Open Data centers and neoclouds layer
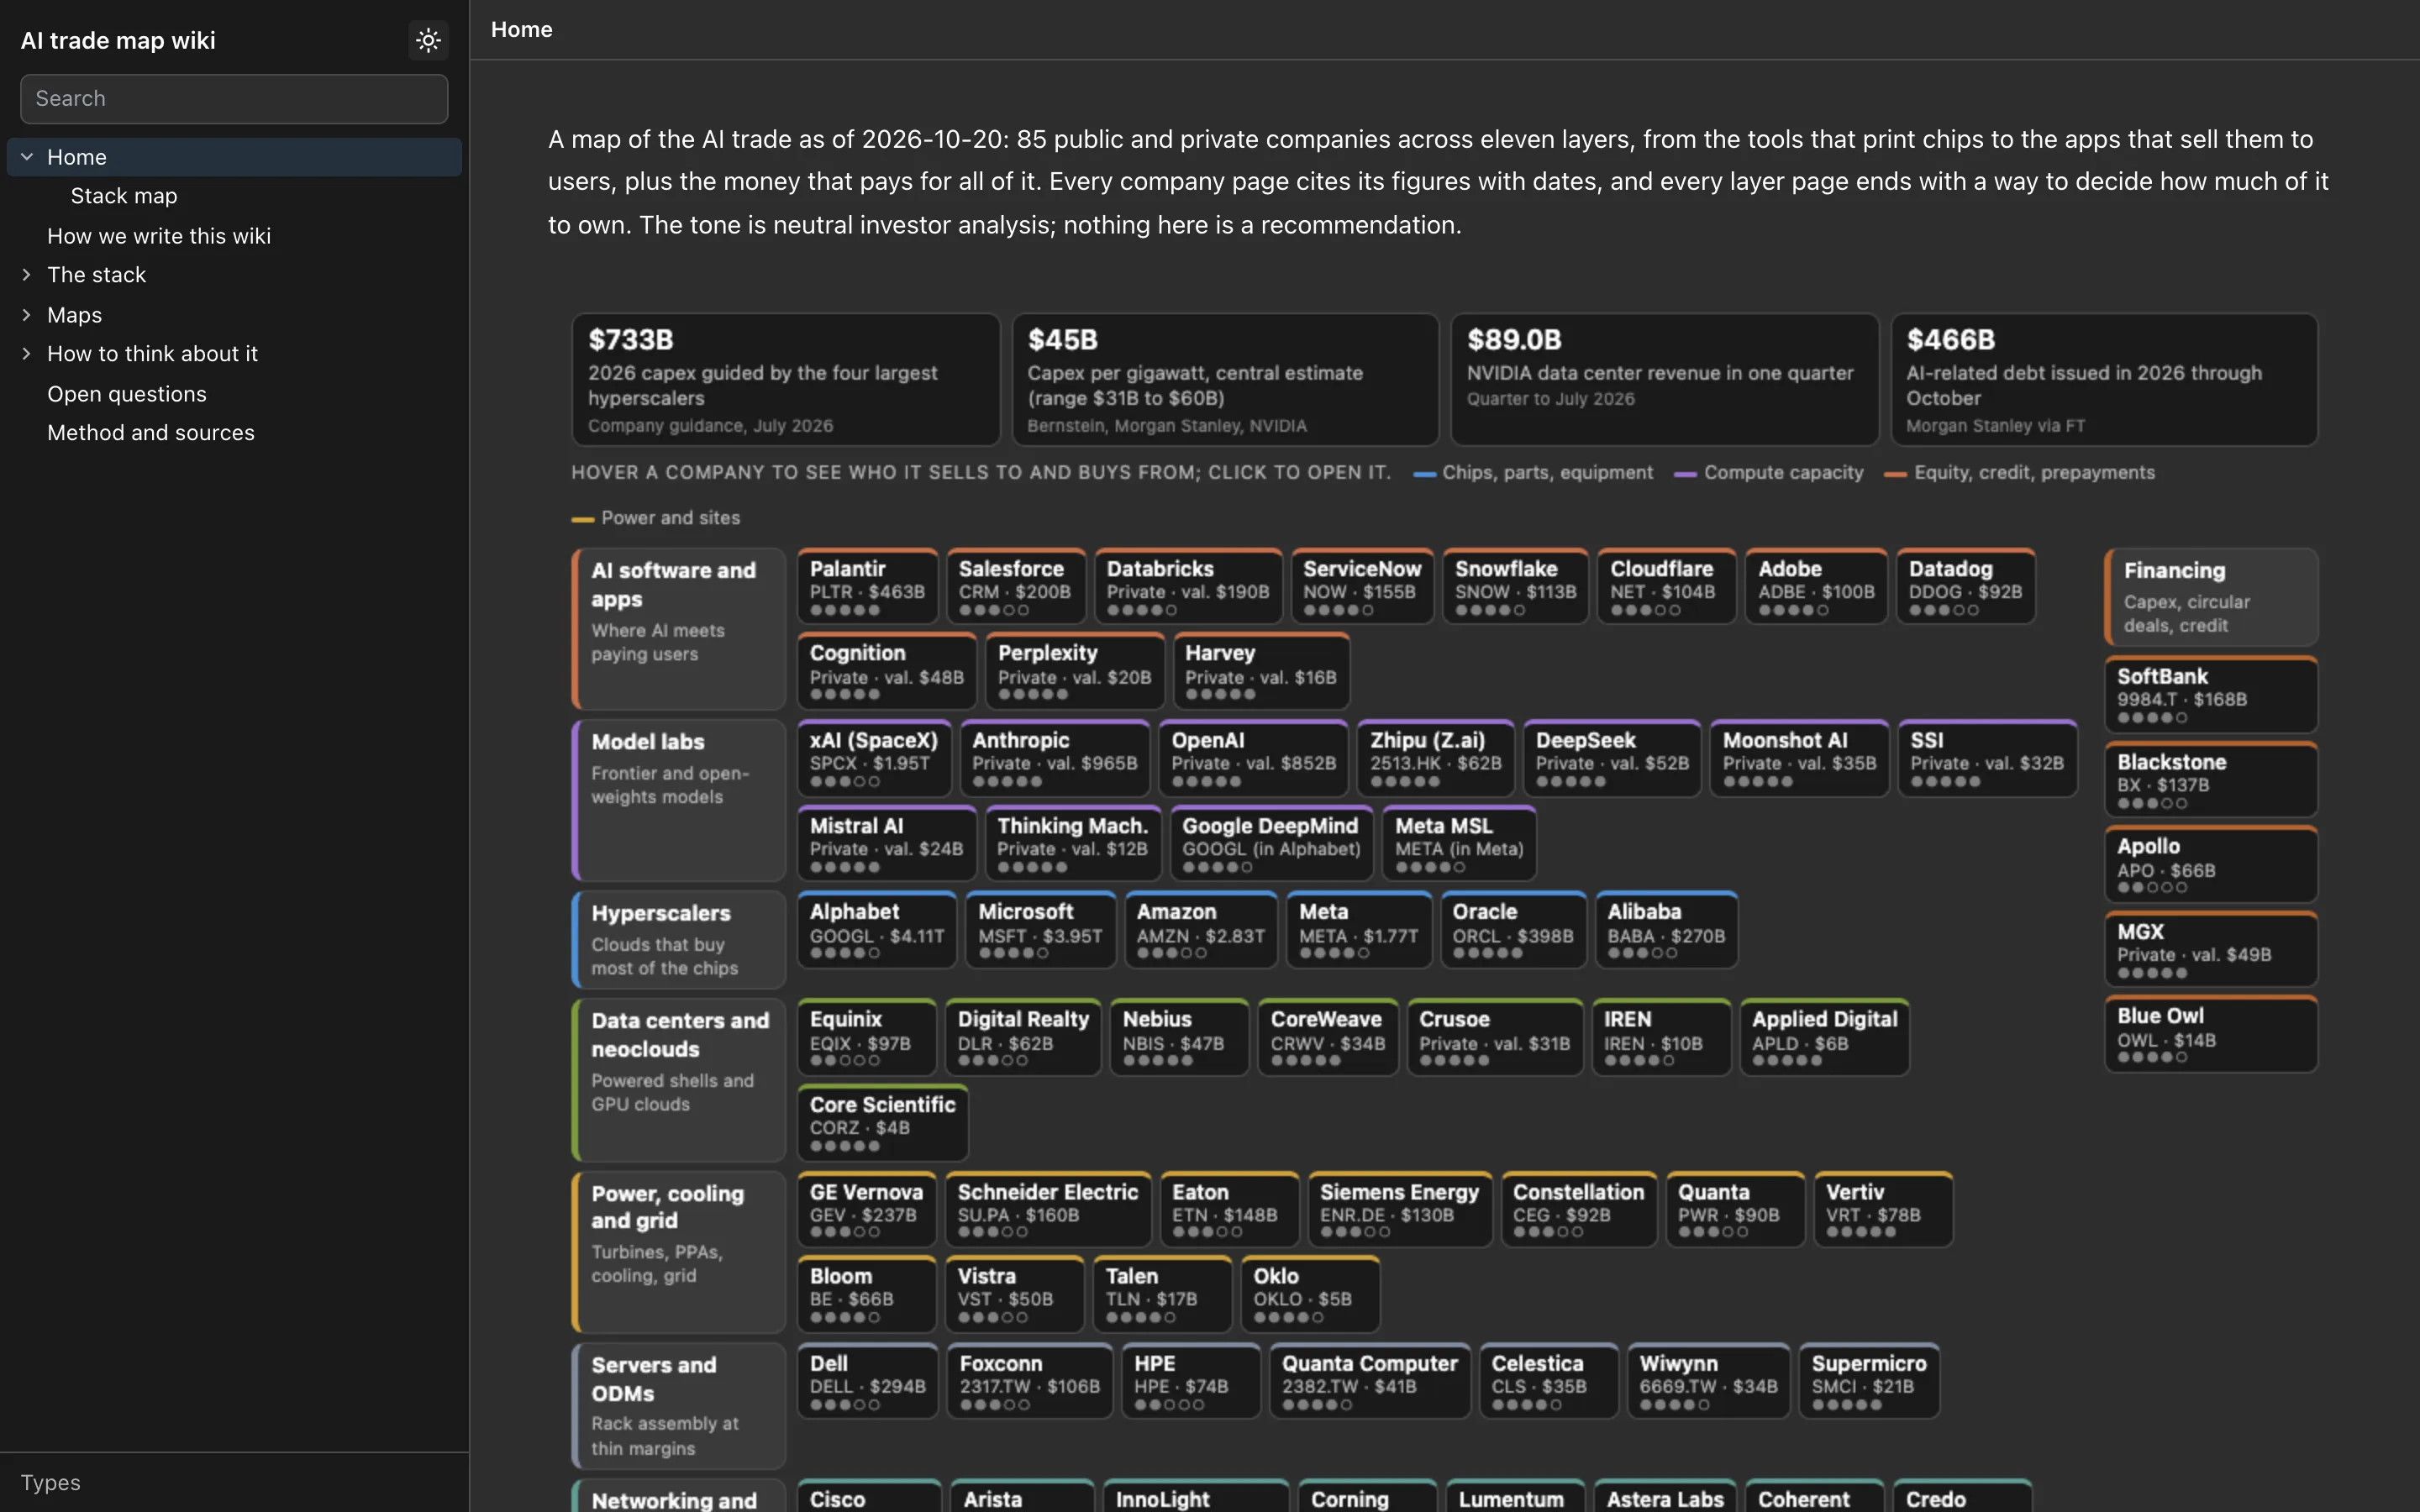The height and width of the screenshot is (1512, 2420). pos(679,1080)
